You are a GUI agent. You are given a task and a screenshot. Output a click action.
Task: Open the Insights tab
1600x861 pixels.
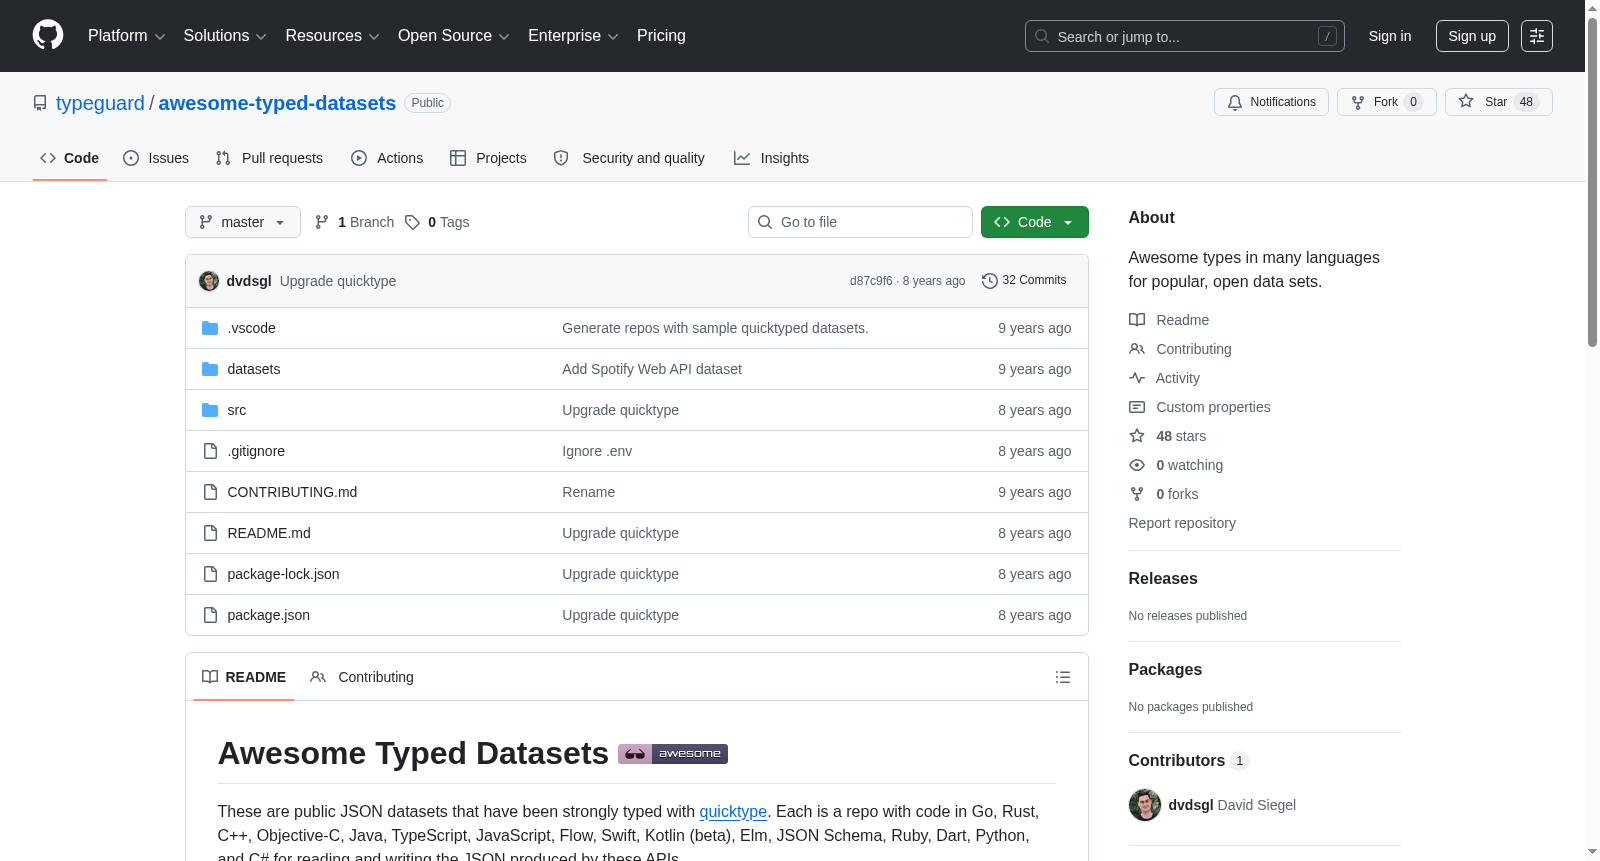click(771, 158)
